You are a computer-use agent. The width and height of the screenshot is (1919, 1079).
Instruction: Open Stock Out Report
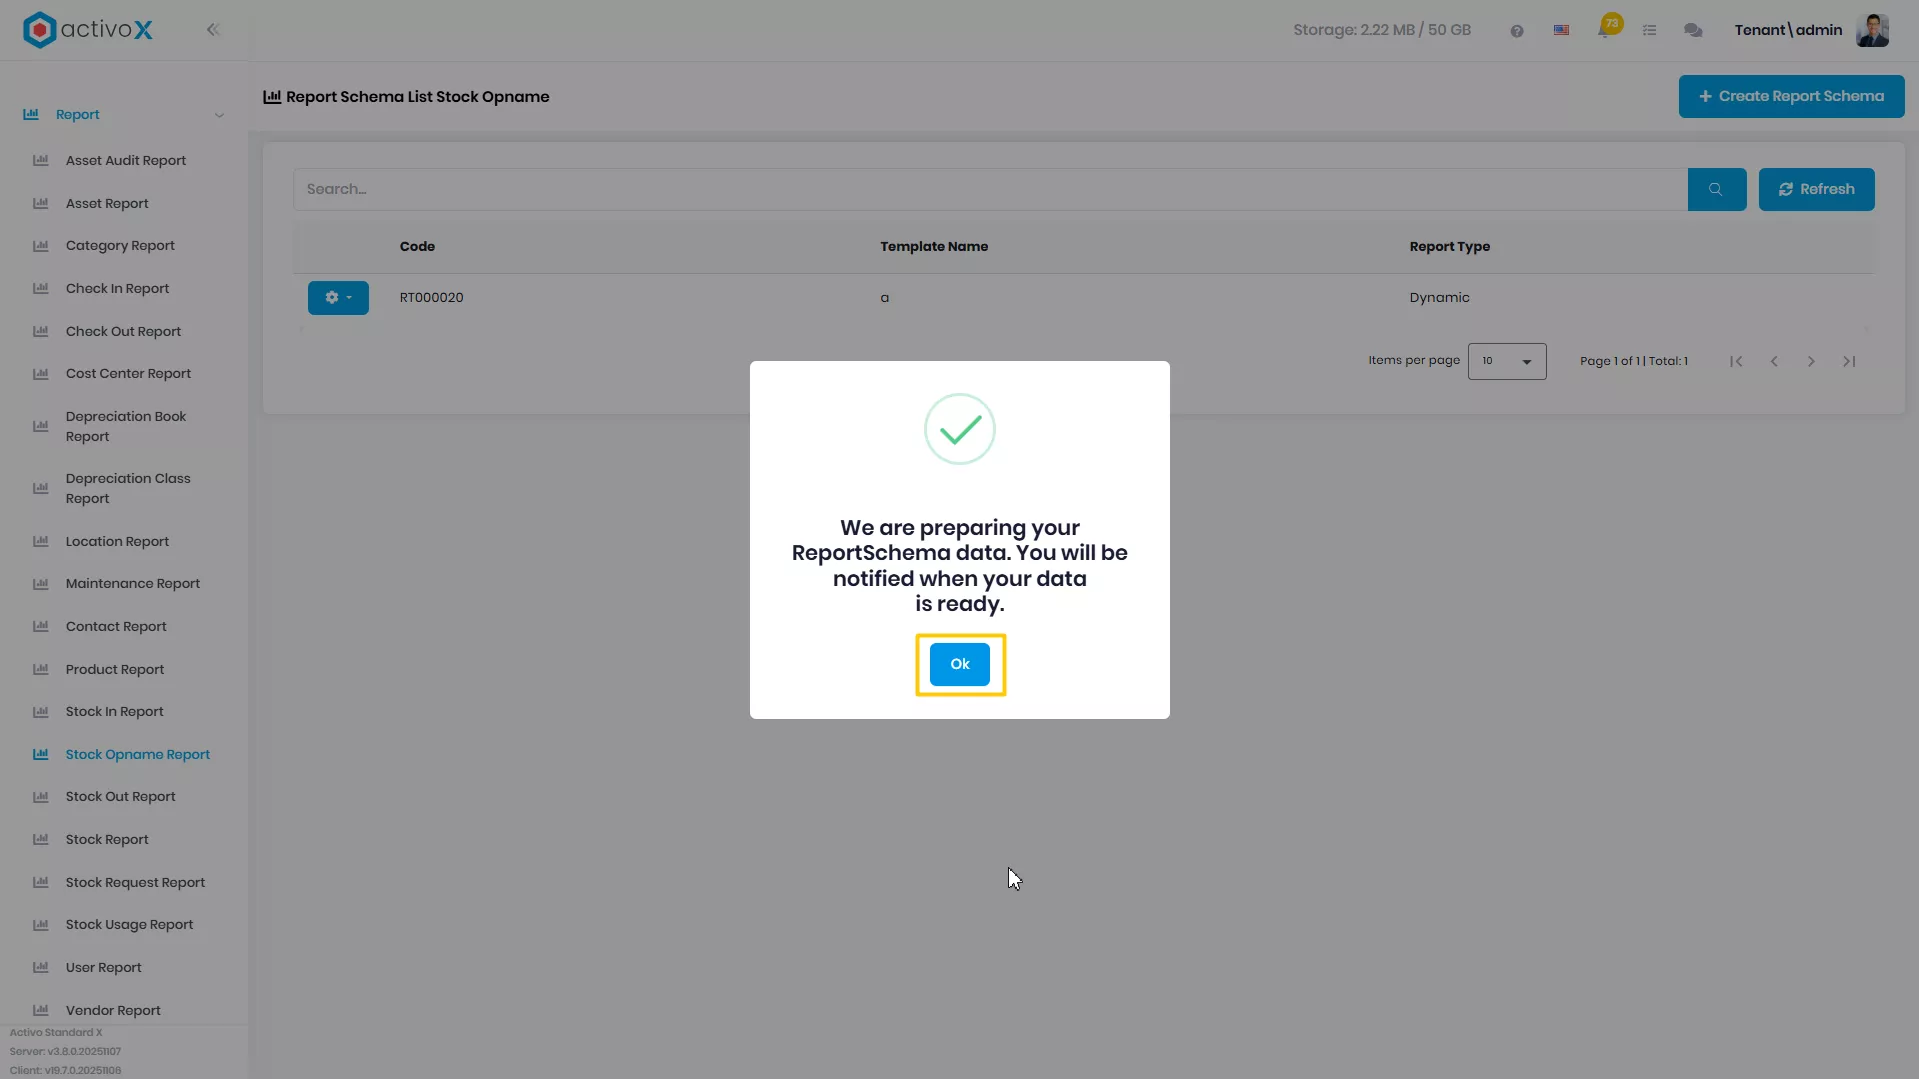click(x=120, y=797)
